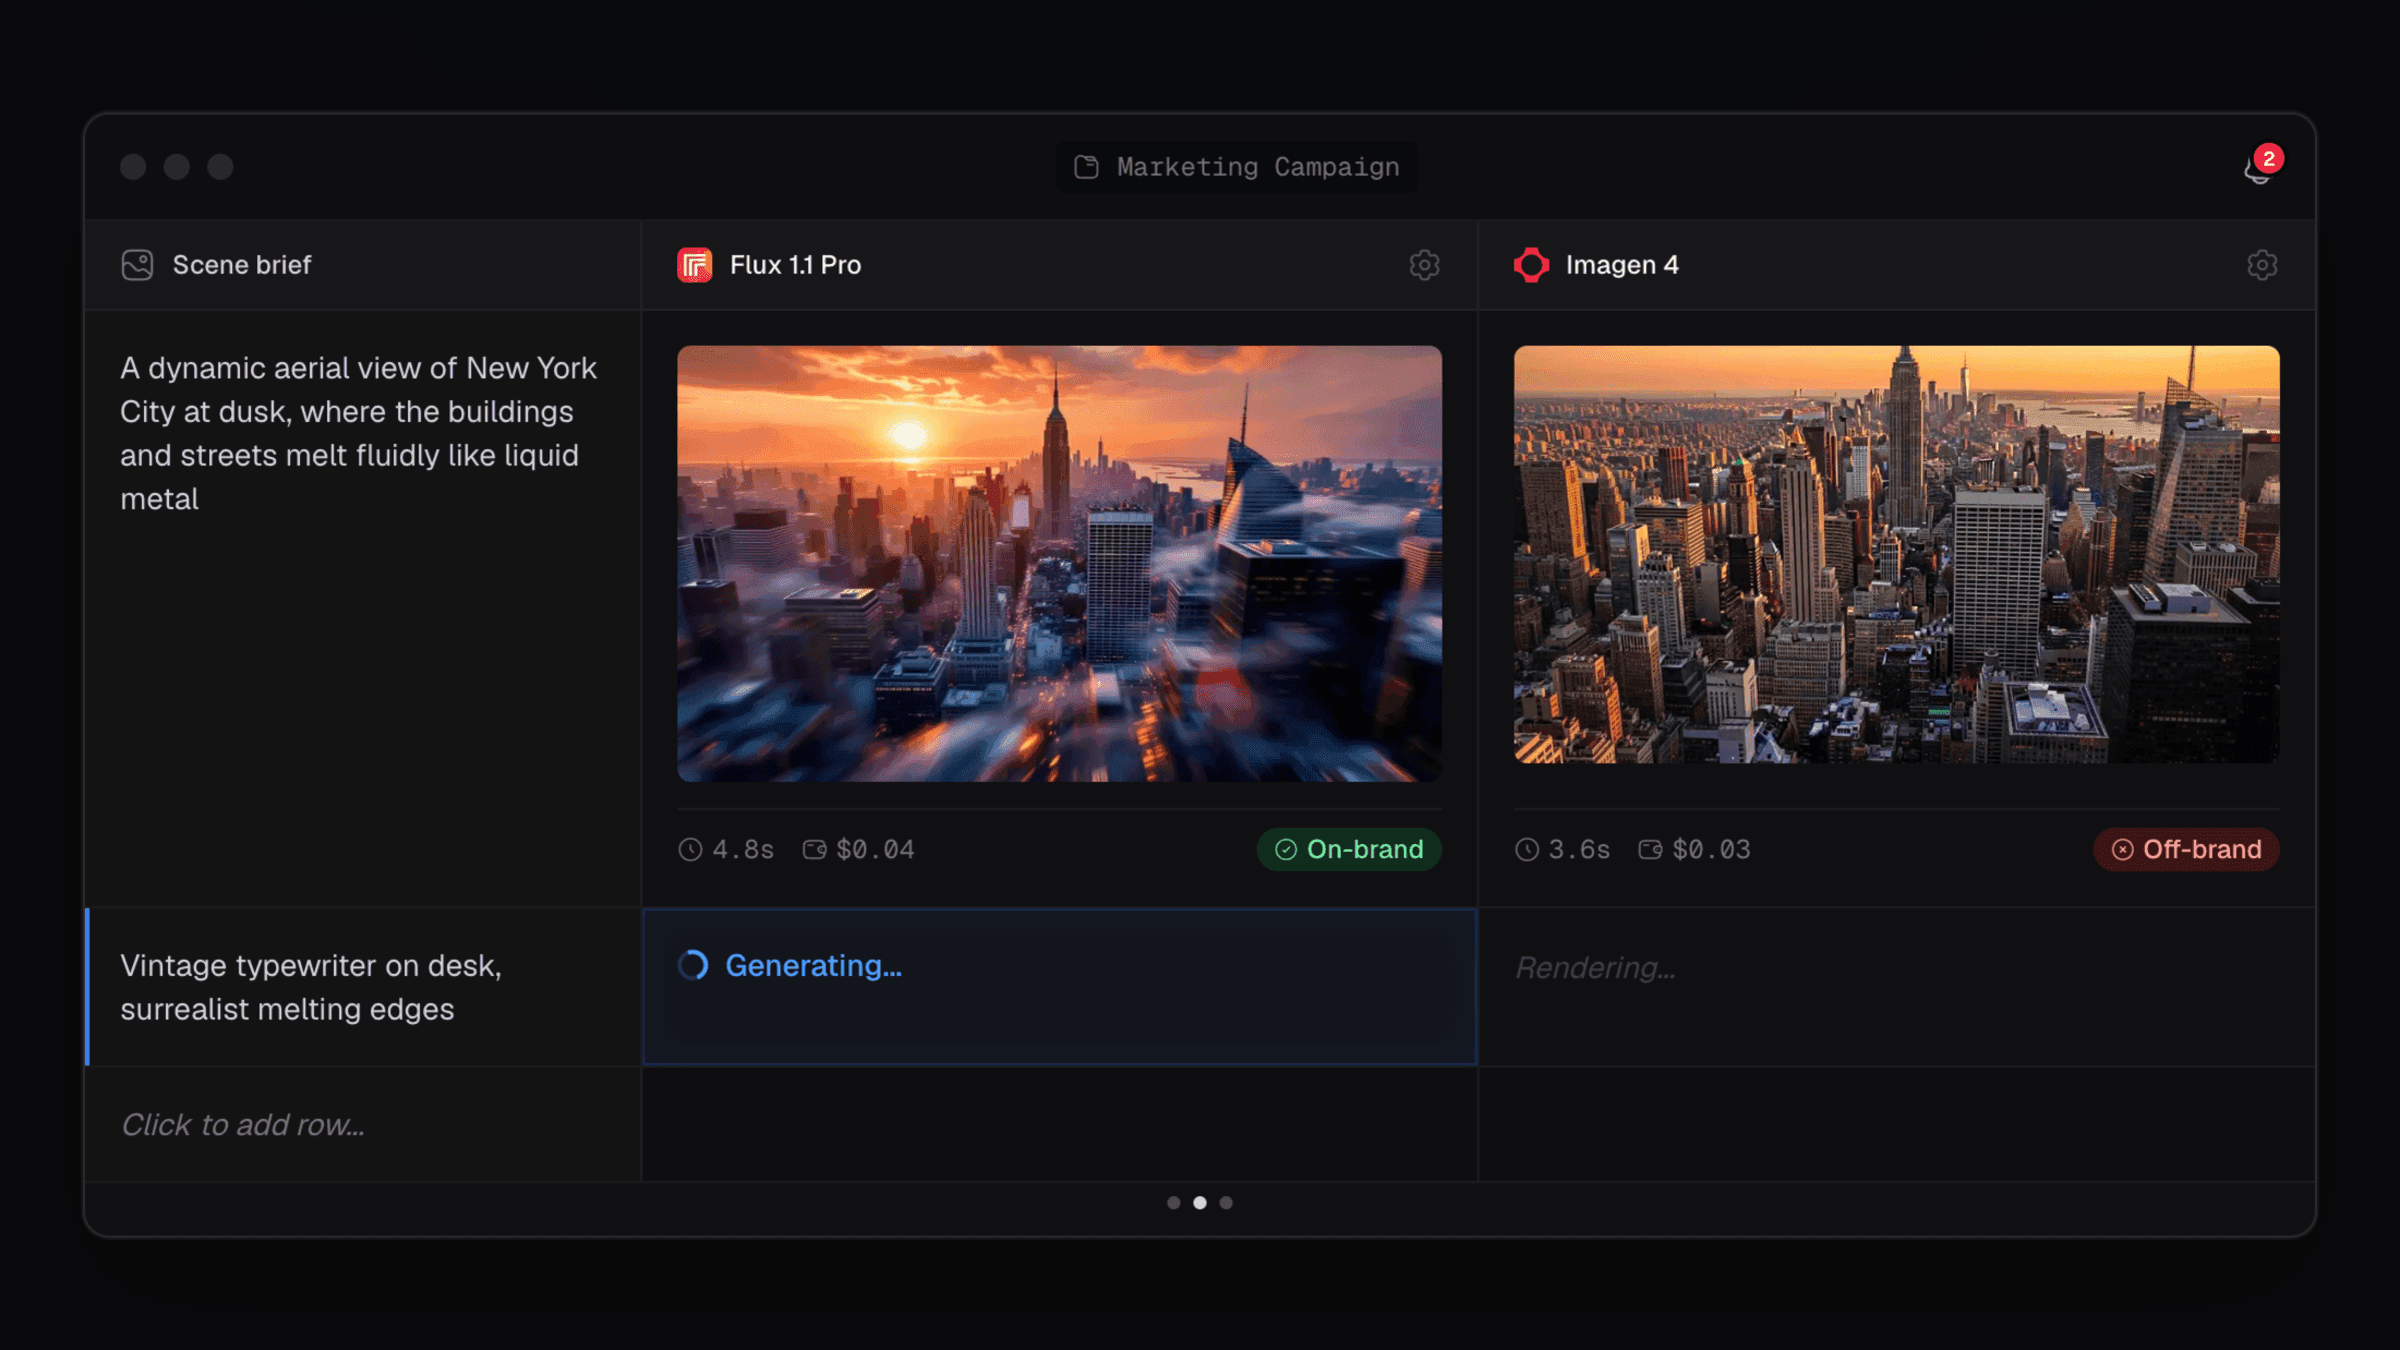This screenshot has width=2400, height=1350.
Task: Open Imagen 4 settings gear
Action: [2262, 265]
